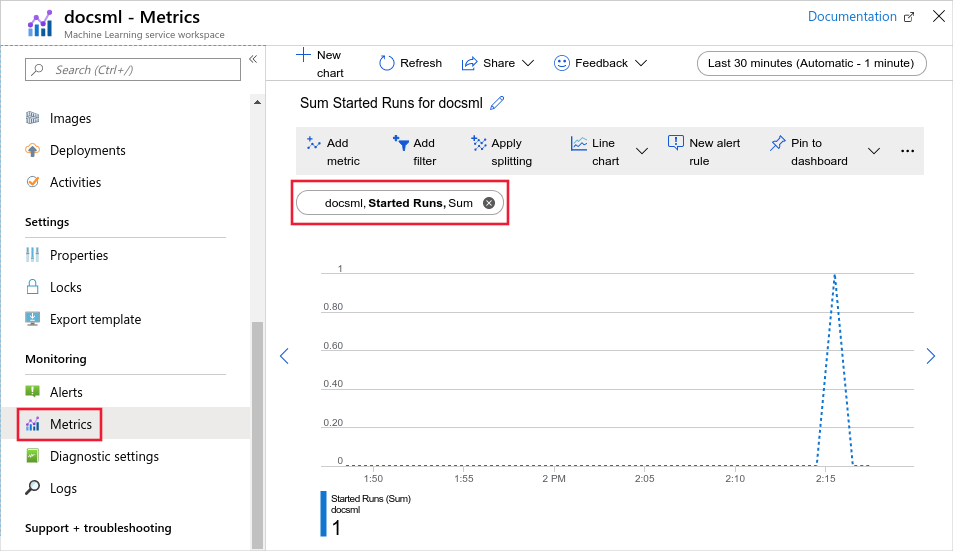This screenshot has width=953, height=551.
Task: Remove the Started Runs metric pill
Action: [x=489, y=203]
